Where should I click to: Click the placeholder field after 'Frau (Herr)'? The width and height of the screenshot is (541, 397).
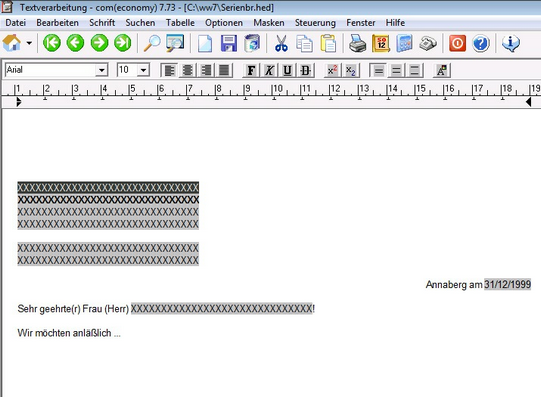pos(222,308)
